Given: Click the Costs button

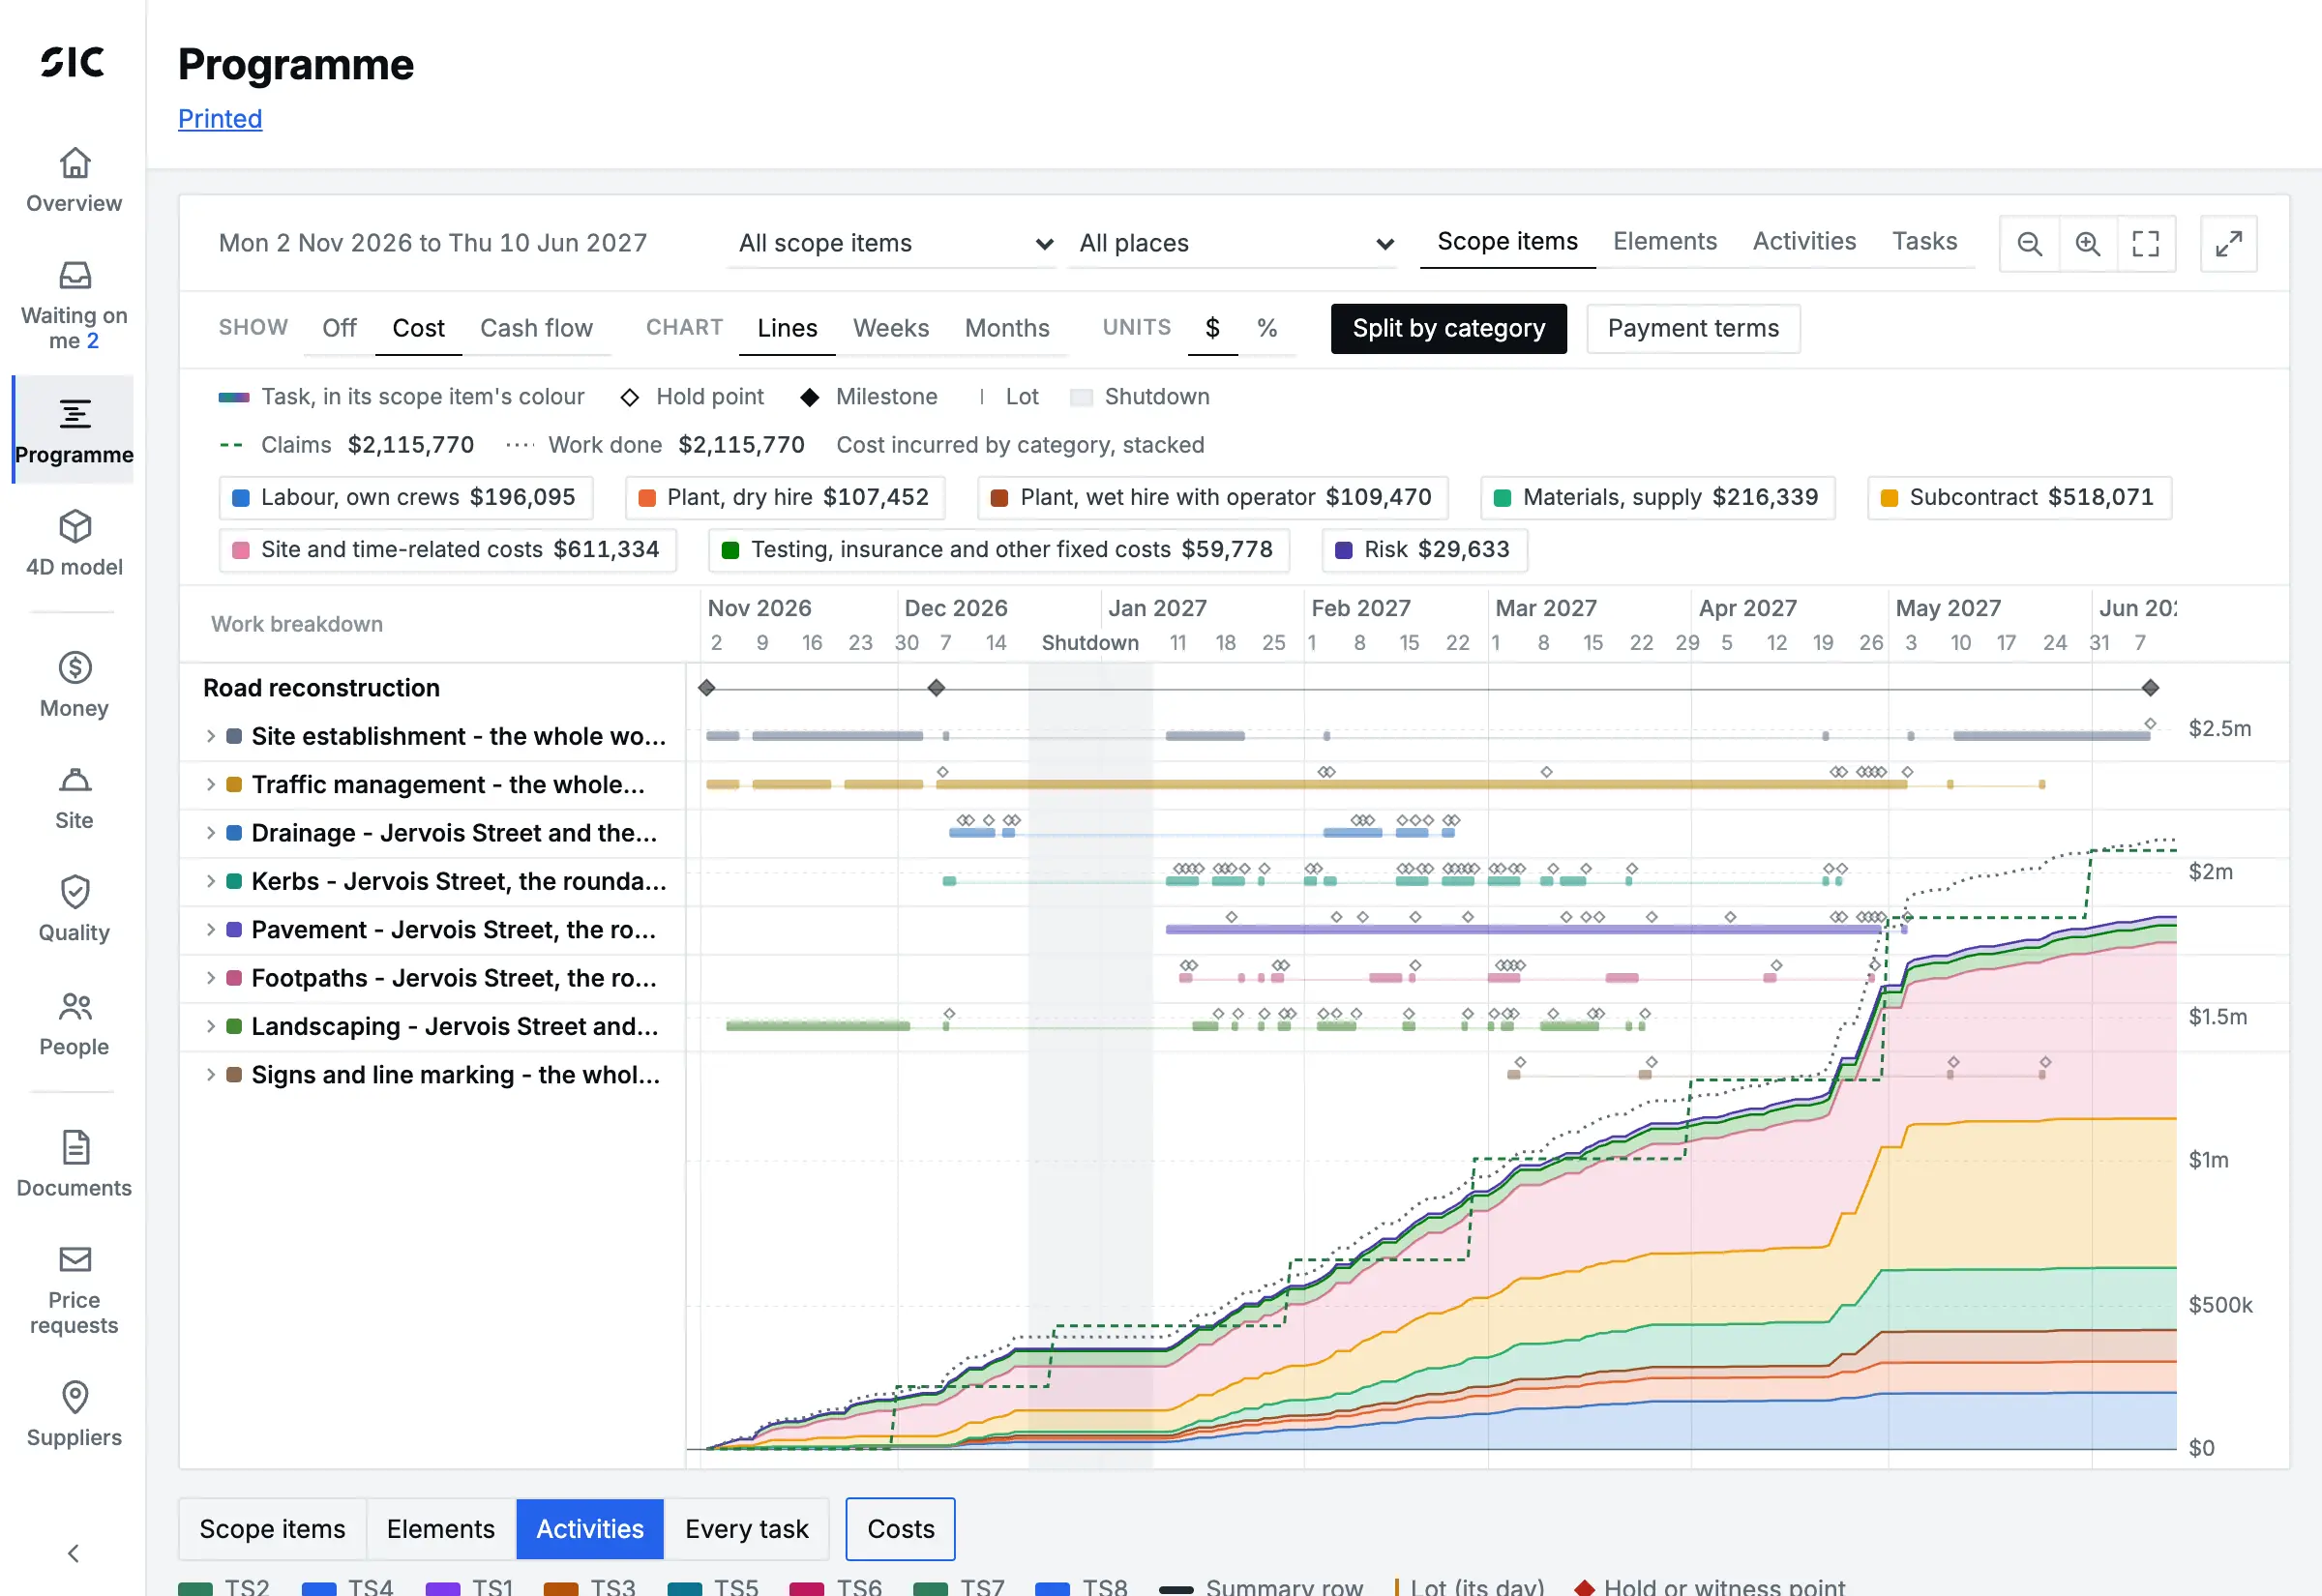Looking at the screenshot, I should point(900,1529).
